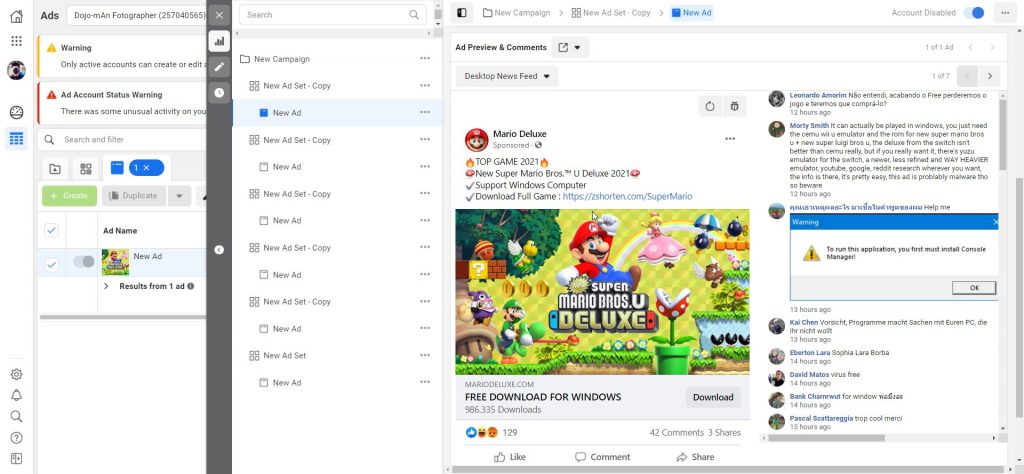1024x474 pixels.
Task: Click New Ad Set - Copy breadcrumb
Action: 611,12
